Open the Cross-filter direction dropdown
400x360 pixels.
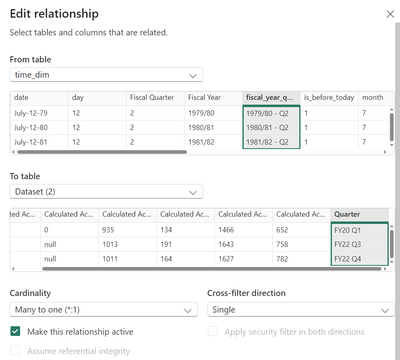(301, 310)
